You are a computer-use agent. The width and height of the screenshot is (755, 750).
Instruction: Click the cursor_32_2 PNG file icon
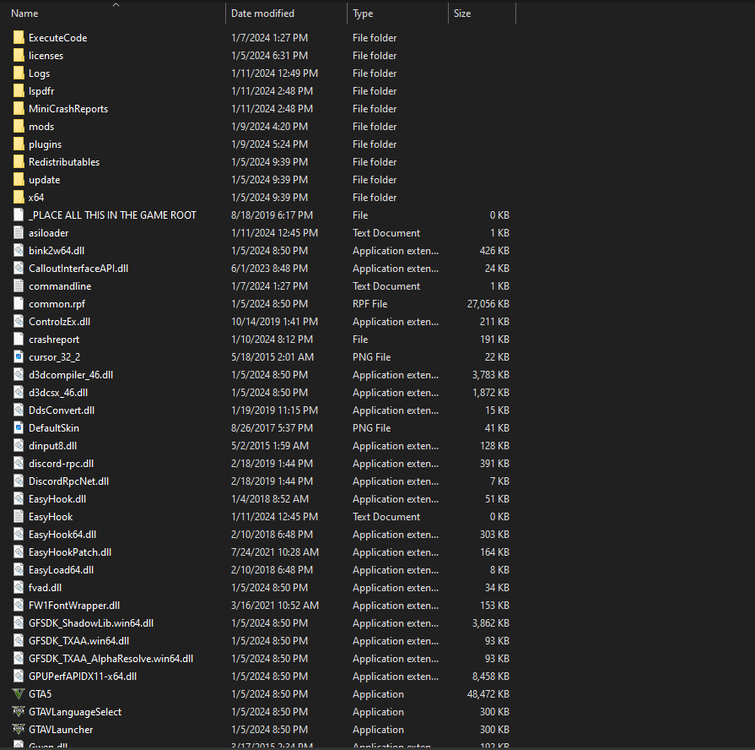(18, 357)
